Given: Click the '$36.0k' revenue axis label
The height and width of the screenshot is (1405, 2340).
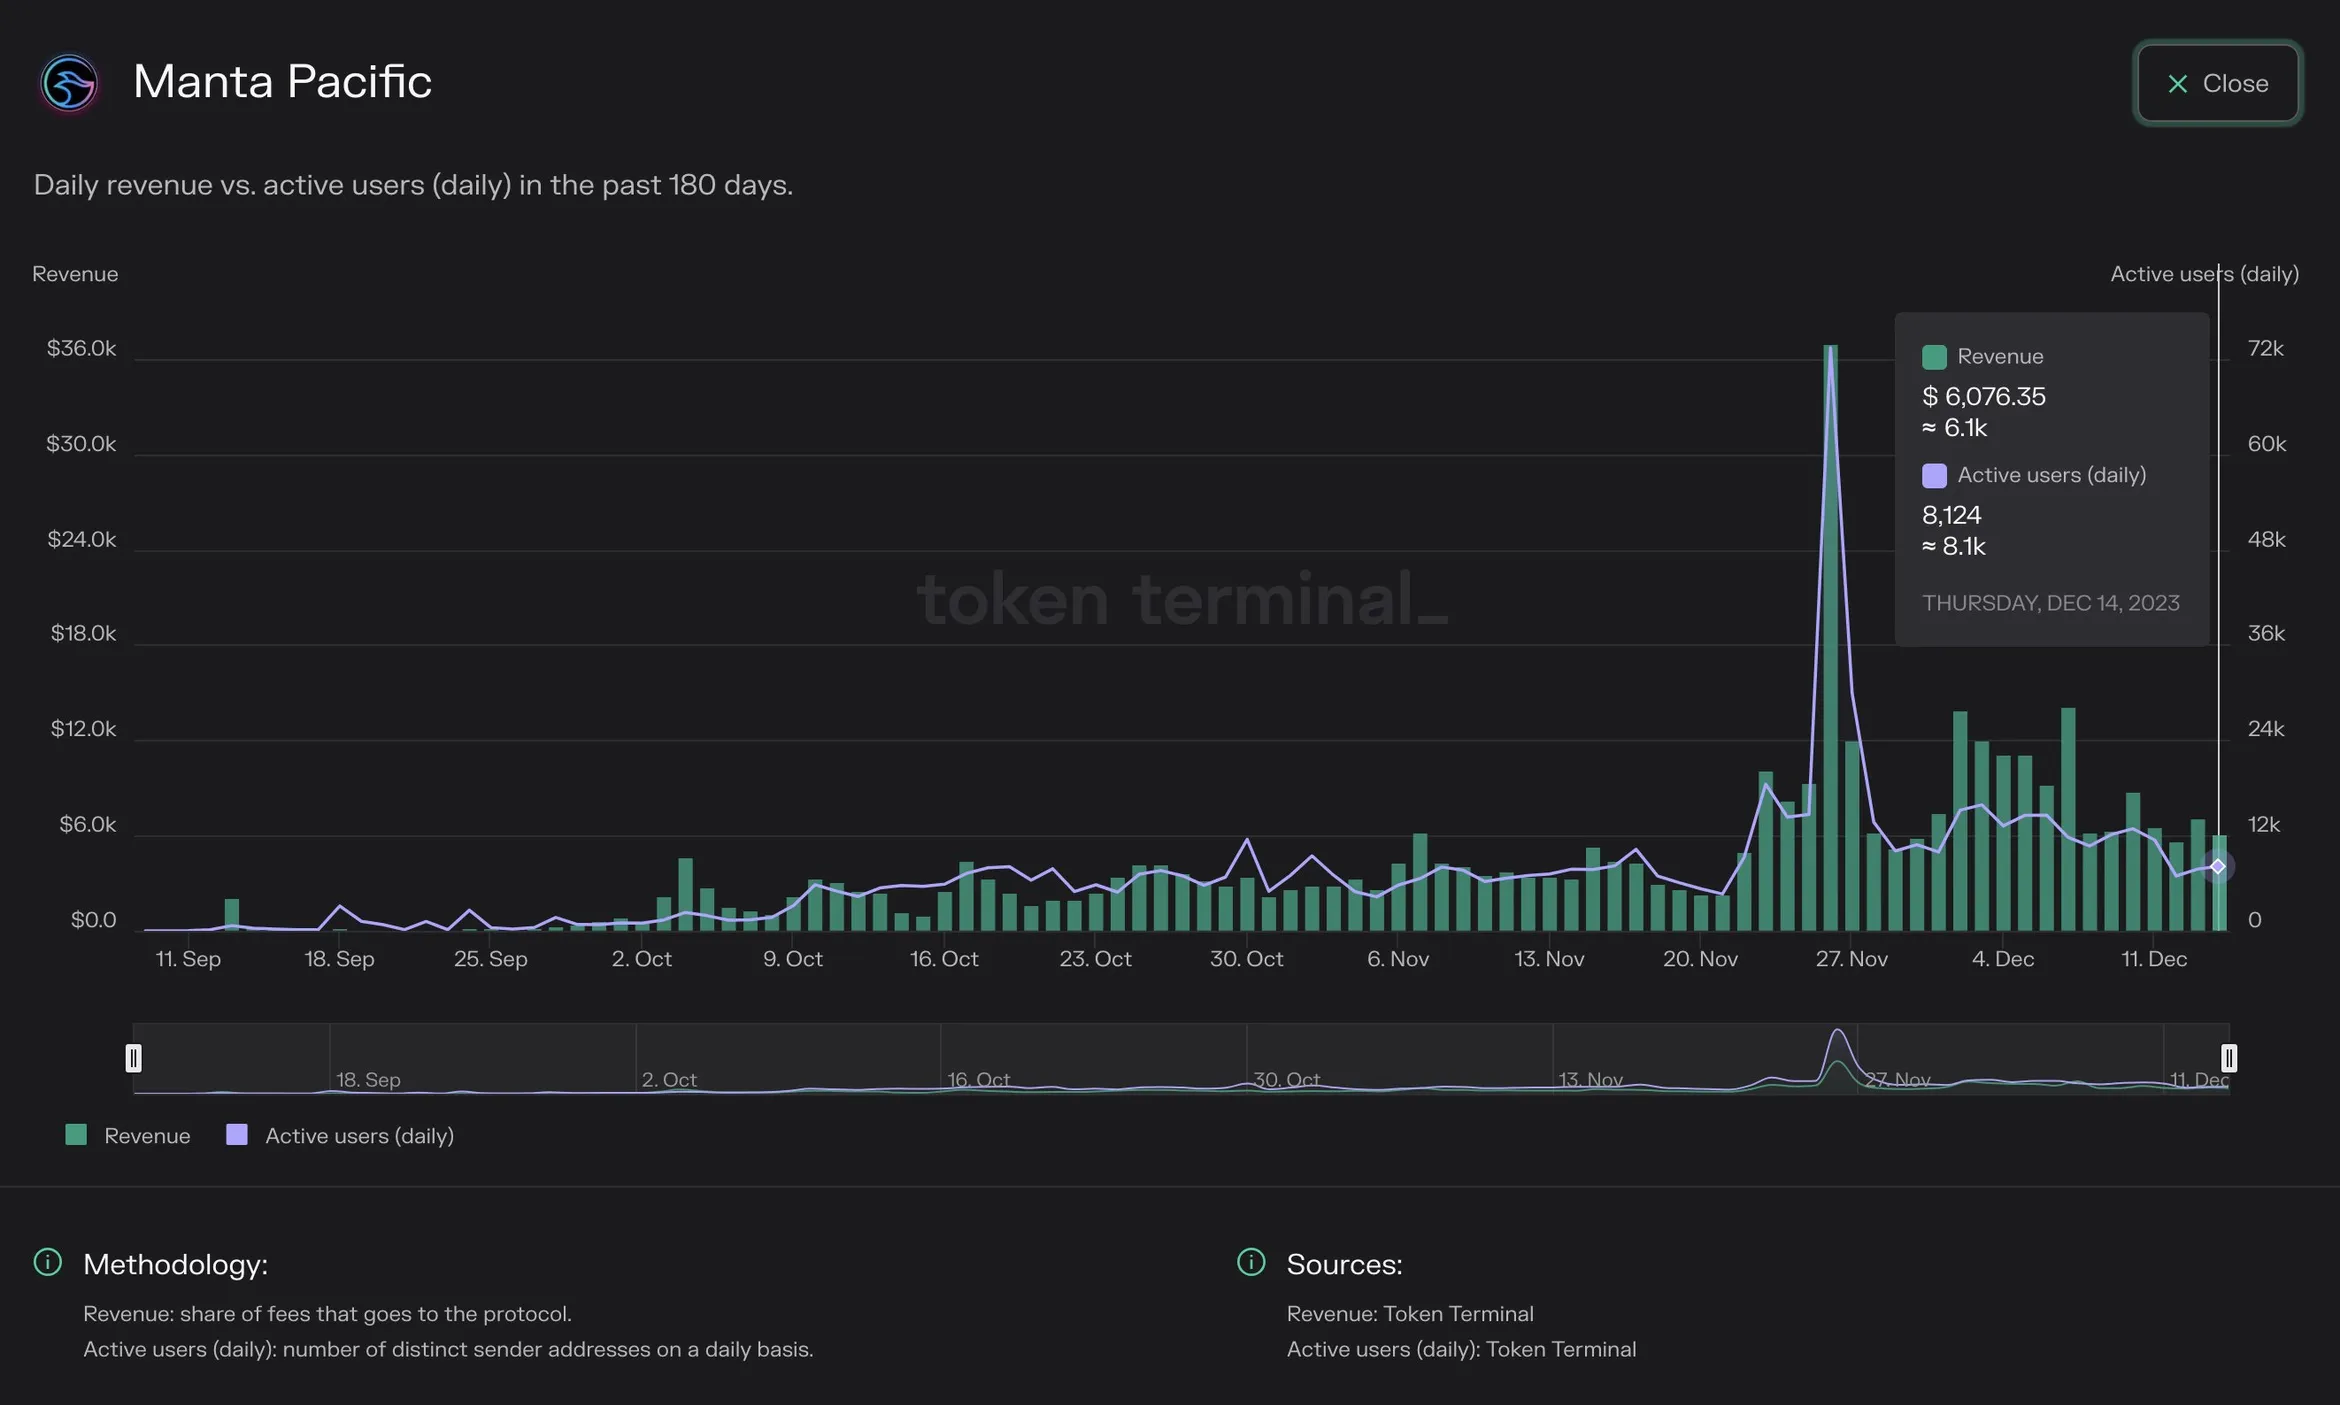Looking at the screenshot, I should click(81, 348).
